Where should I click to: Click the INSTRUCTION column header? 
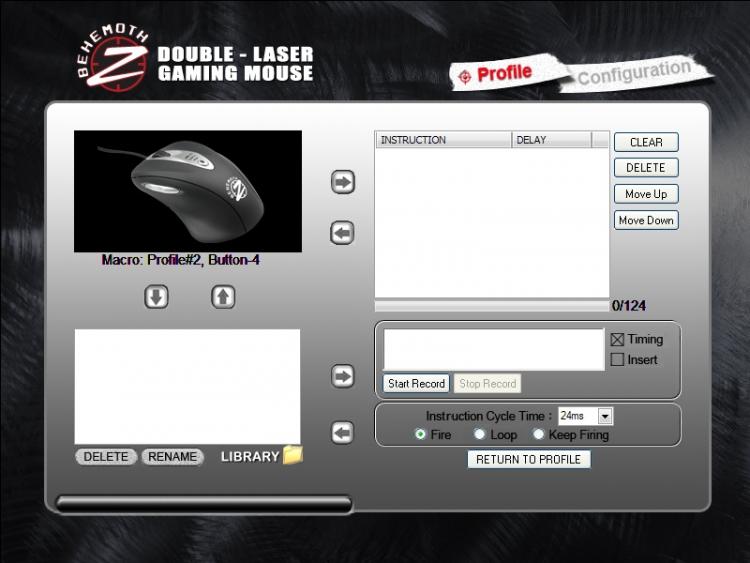pos(444,140)
